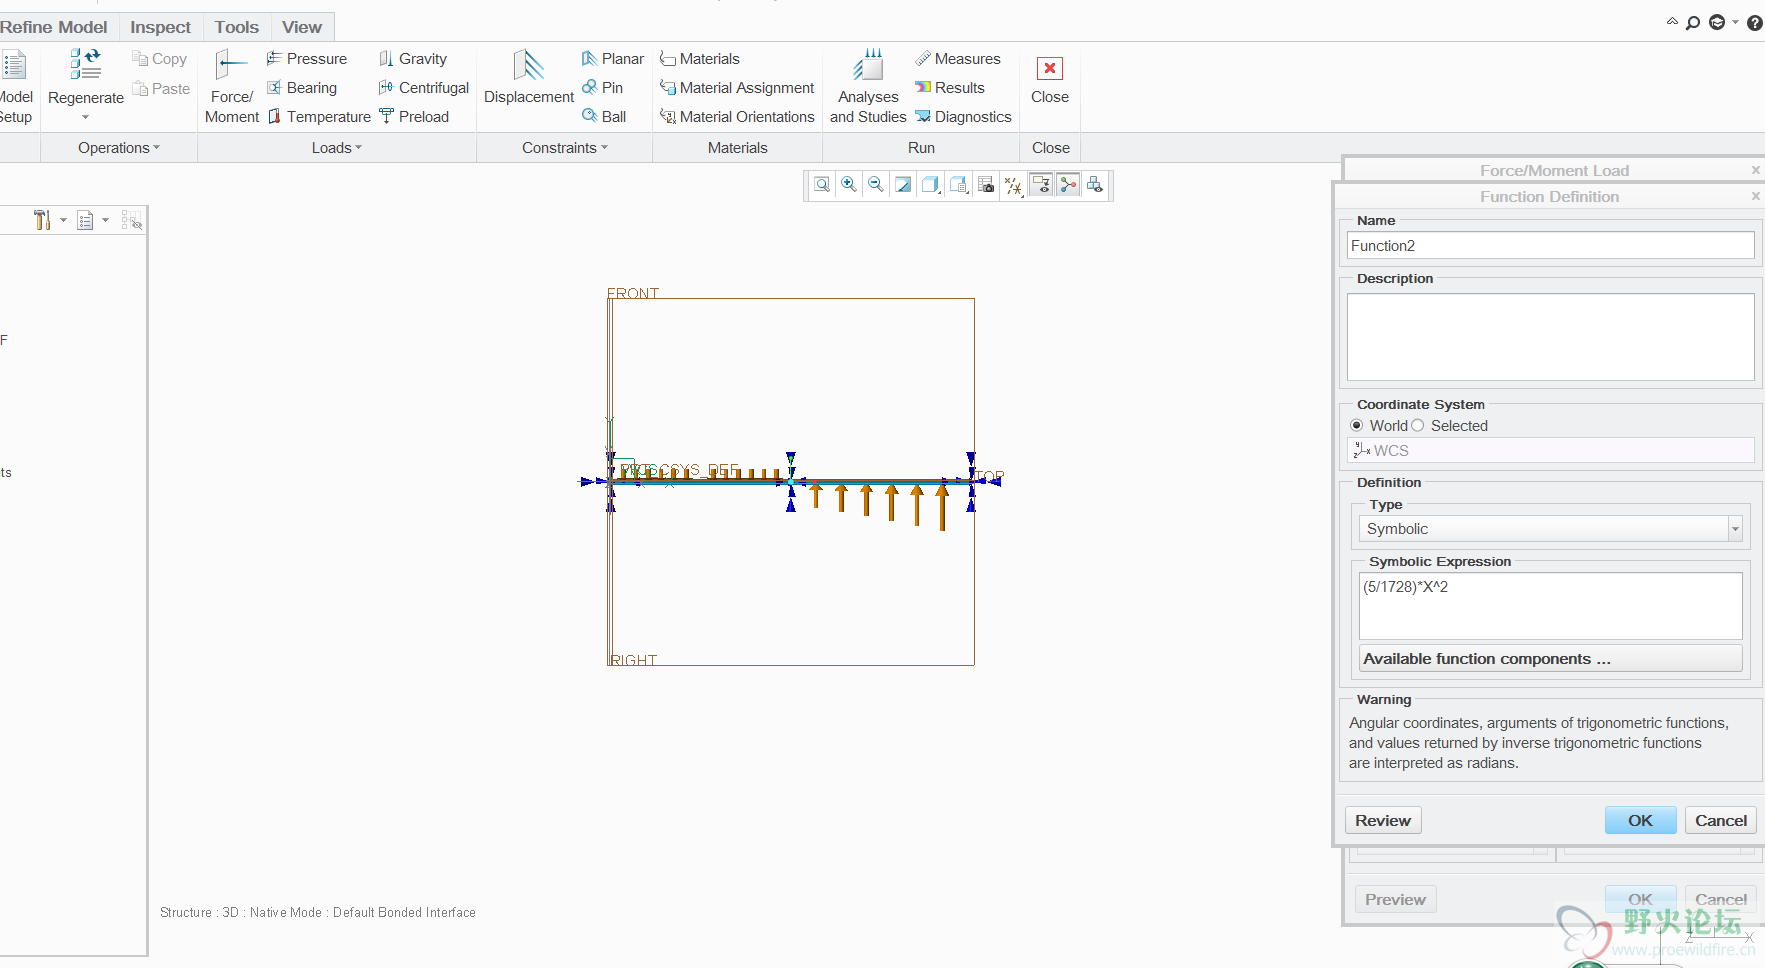
Task: Open the Tools ribbon tab
Action: point(236,27)
